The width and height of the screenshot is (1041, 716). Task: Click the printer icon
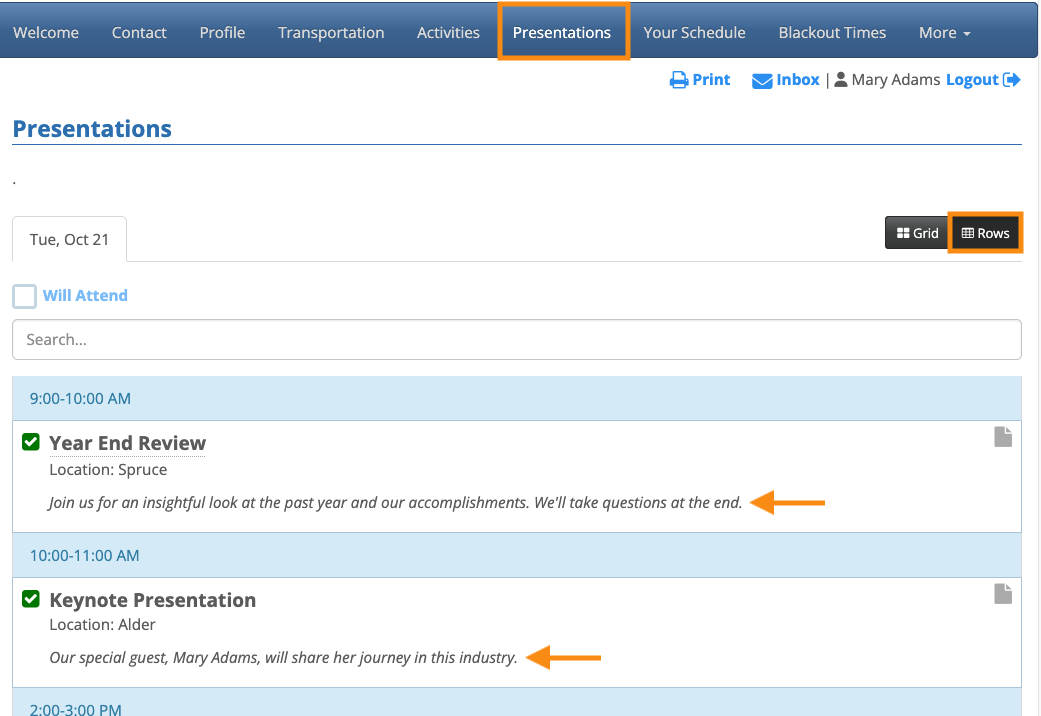pyautogui.click(x=679, y=80)
